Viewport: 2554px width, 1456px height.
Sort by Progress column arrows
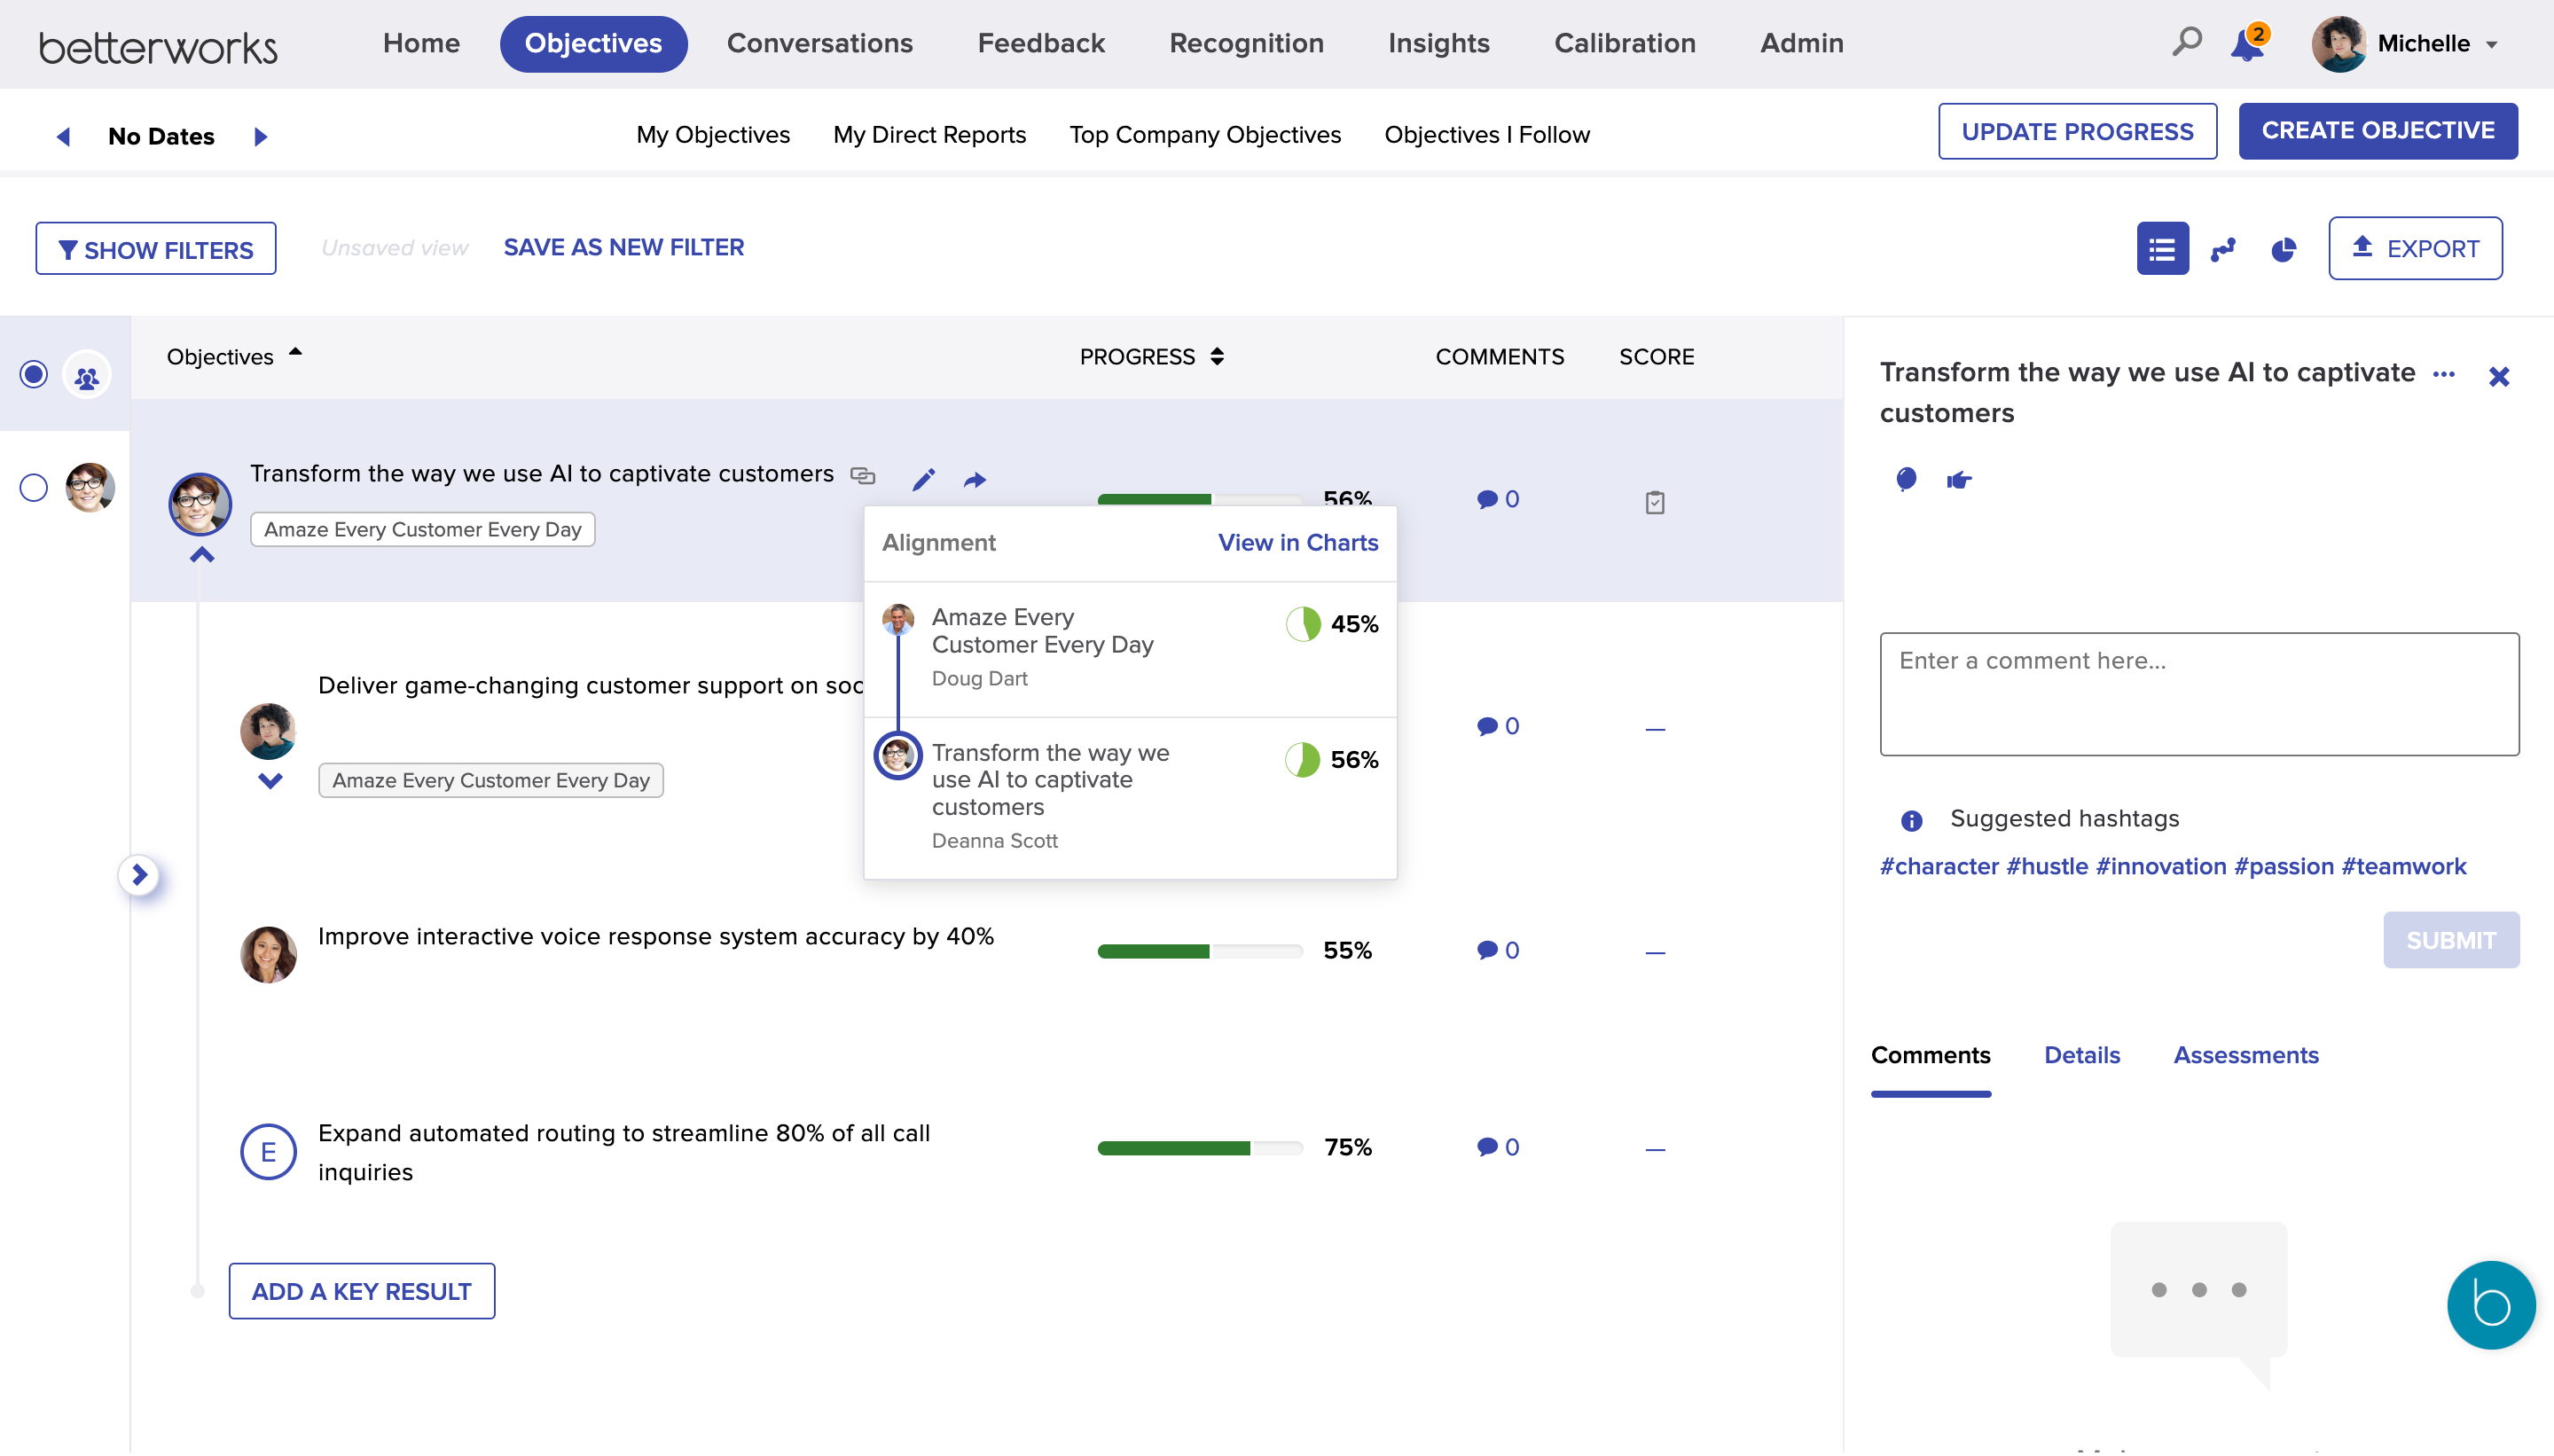[x=1217, y=357]
